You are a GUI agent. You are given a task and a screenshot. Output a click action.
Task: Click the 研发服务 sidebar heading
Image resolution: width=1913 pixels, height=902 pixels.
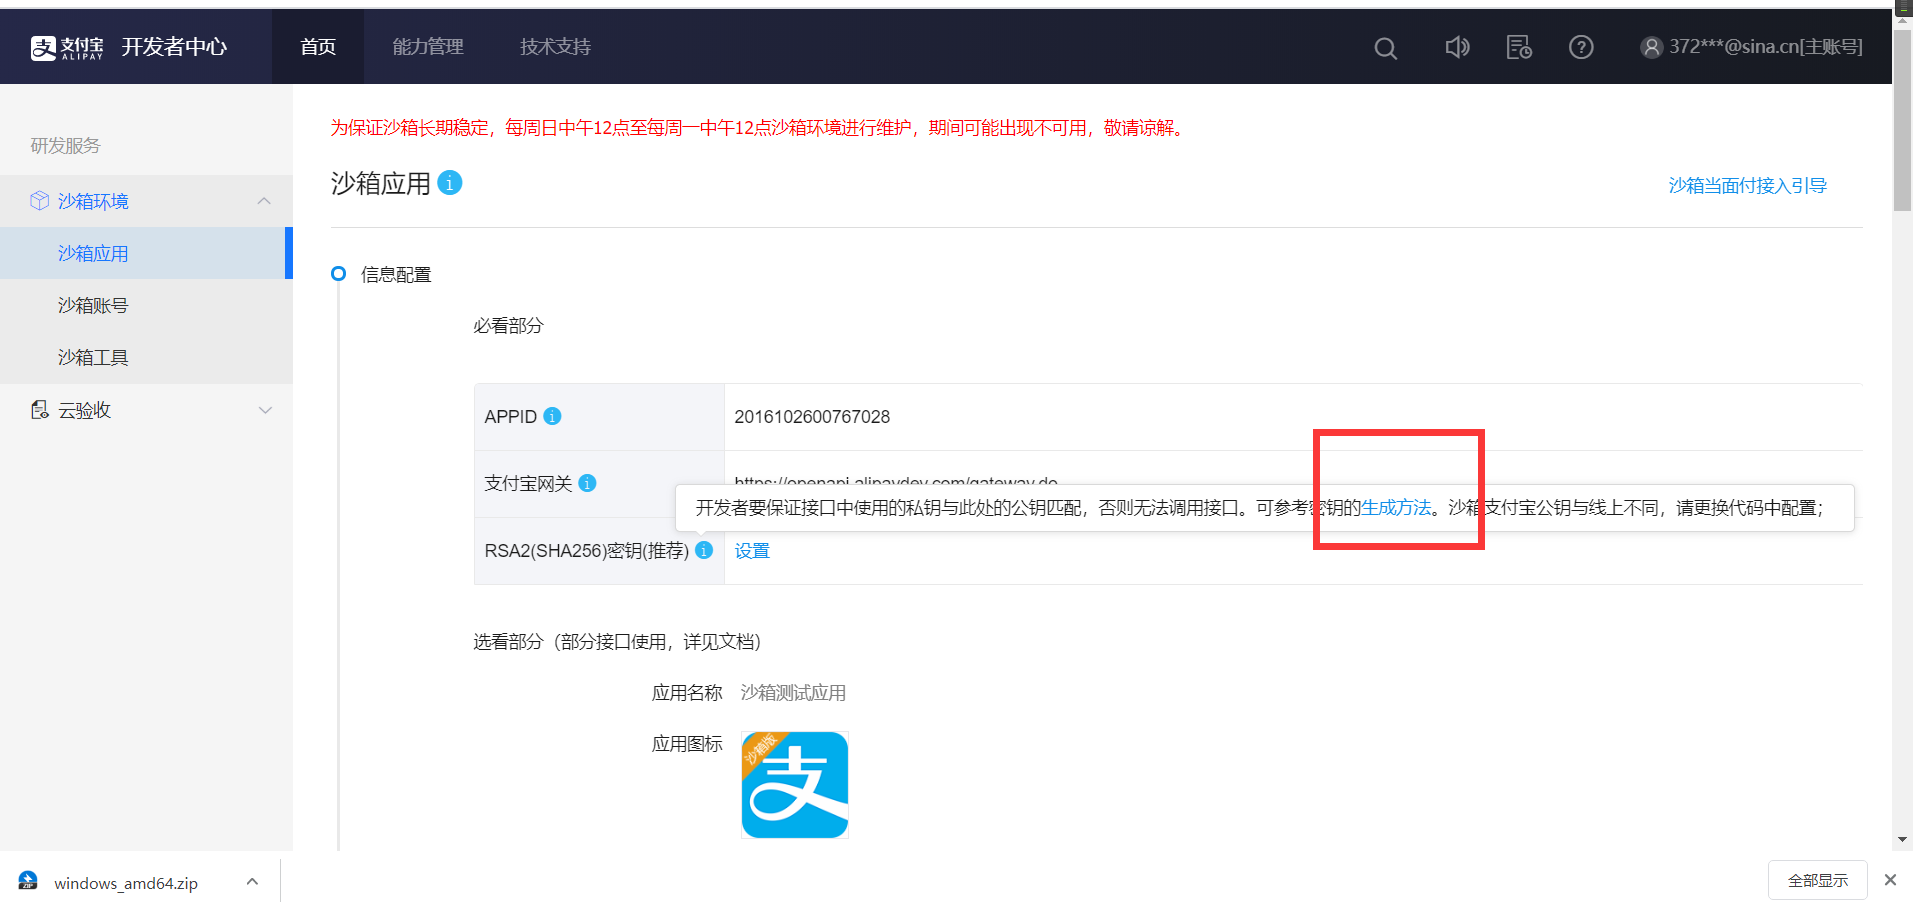[x=65, y=146]
